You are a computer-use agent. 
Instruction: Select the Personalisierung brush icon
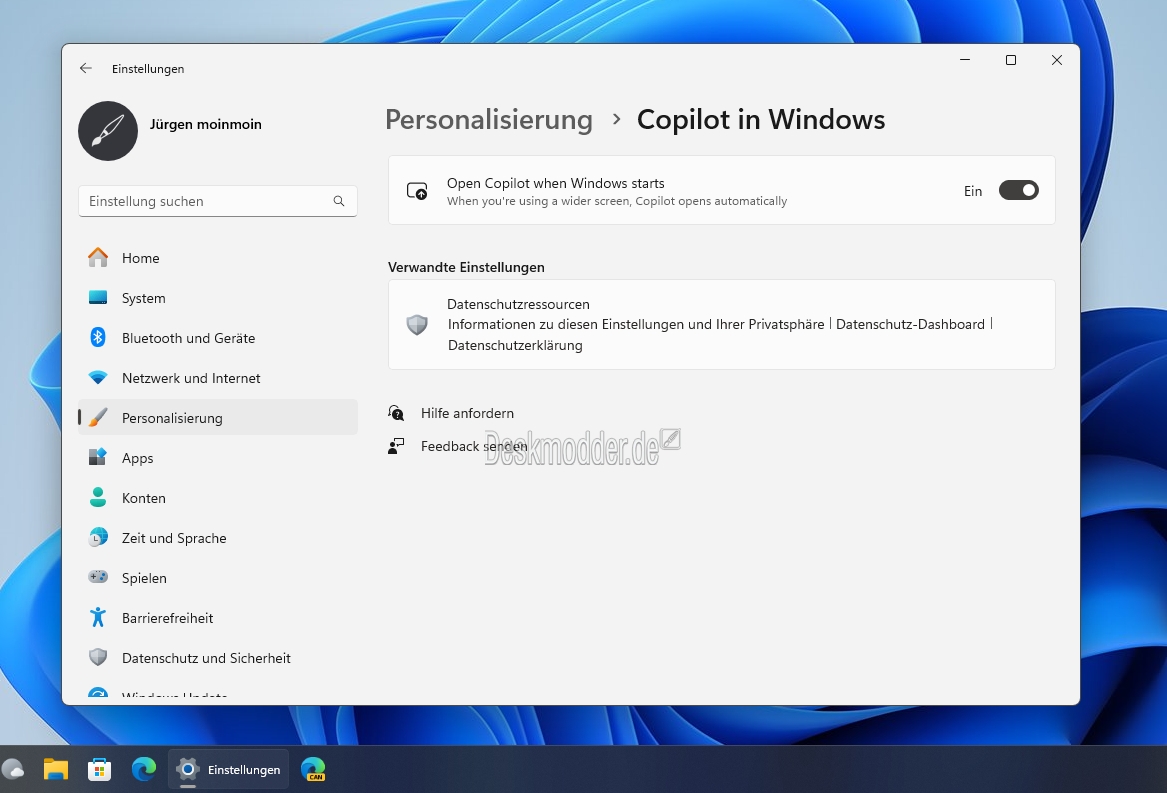pos(97,418)
